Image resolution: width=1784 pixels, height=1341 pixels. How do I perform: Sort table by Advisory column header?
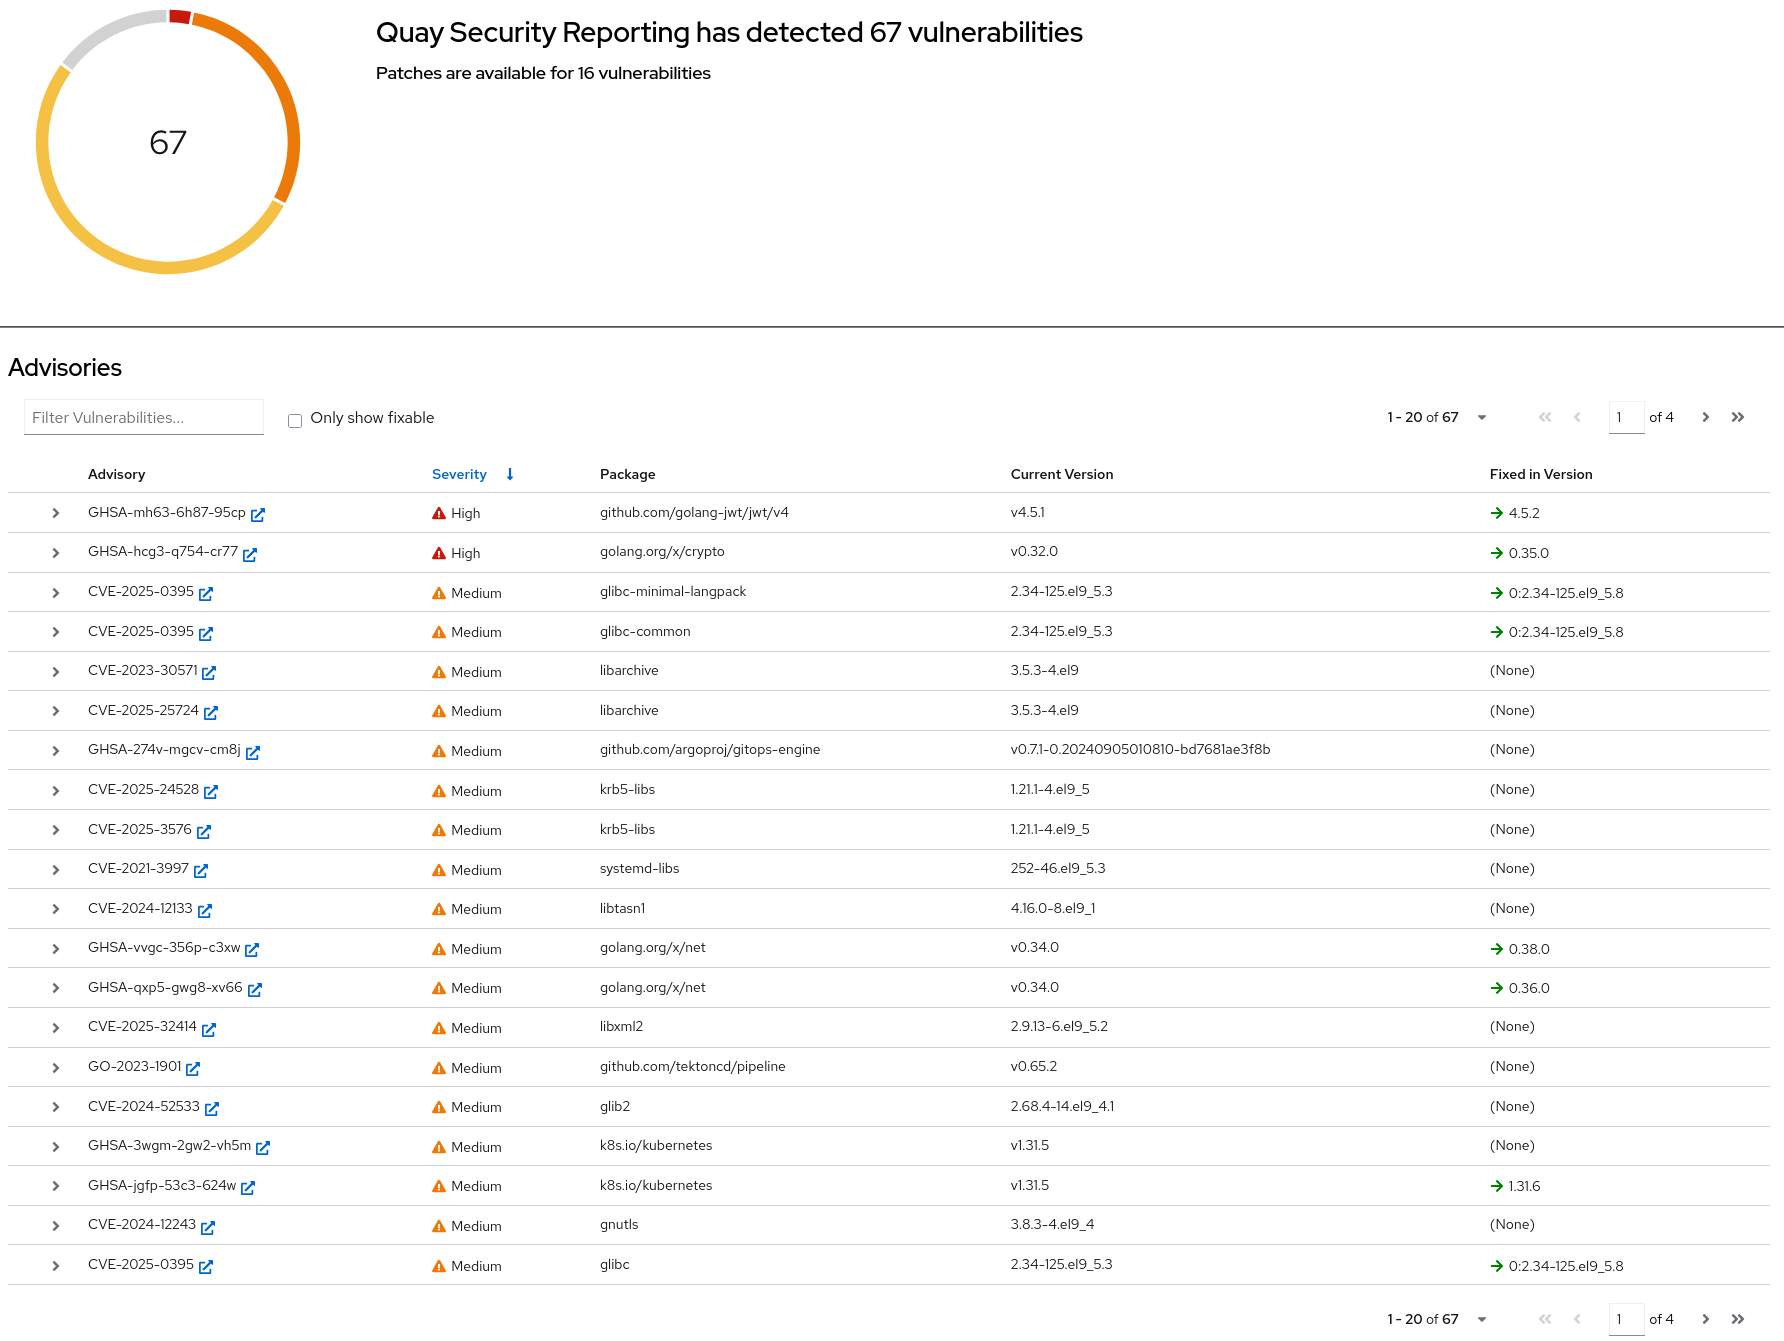[116, 474]
